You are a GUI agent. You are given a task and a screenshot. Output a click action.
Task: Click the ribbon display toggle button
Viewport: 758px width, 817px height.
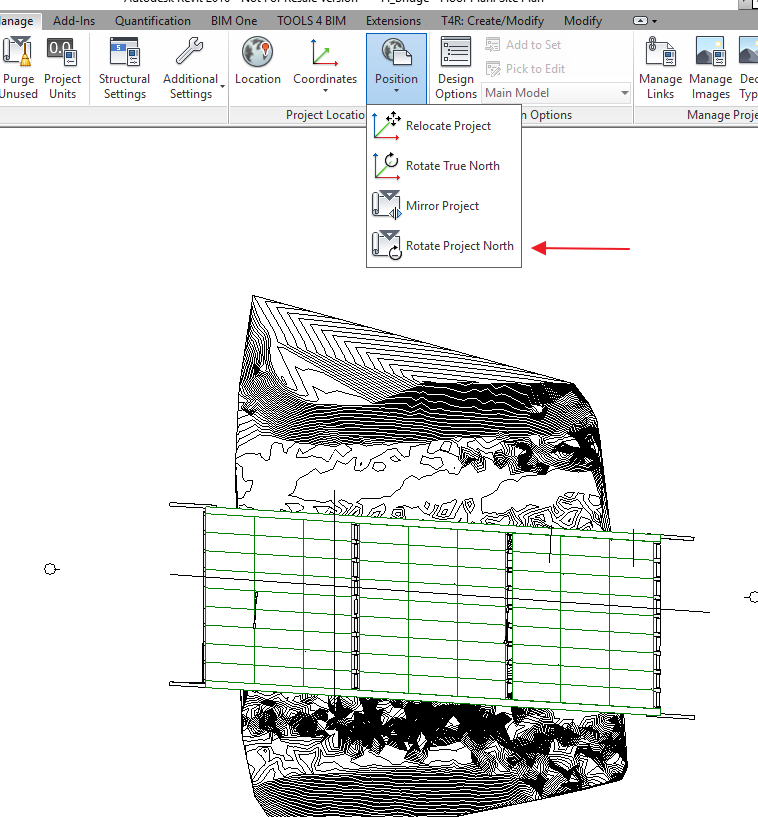(640, 21)
